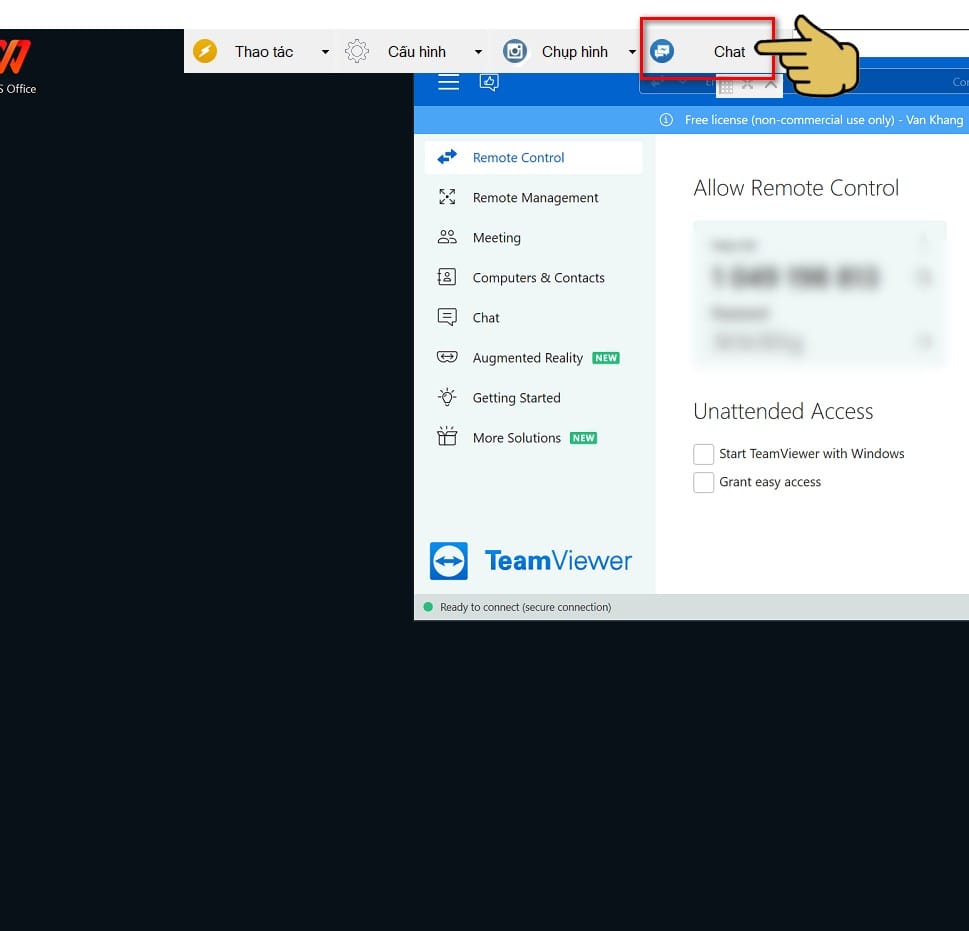Screen dimensions: 969x931
Task: Select Augmented Reality in sidebar
Action: pos(533,358)
